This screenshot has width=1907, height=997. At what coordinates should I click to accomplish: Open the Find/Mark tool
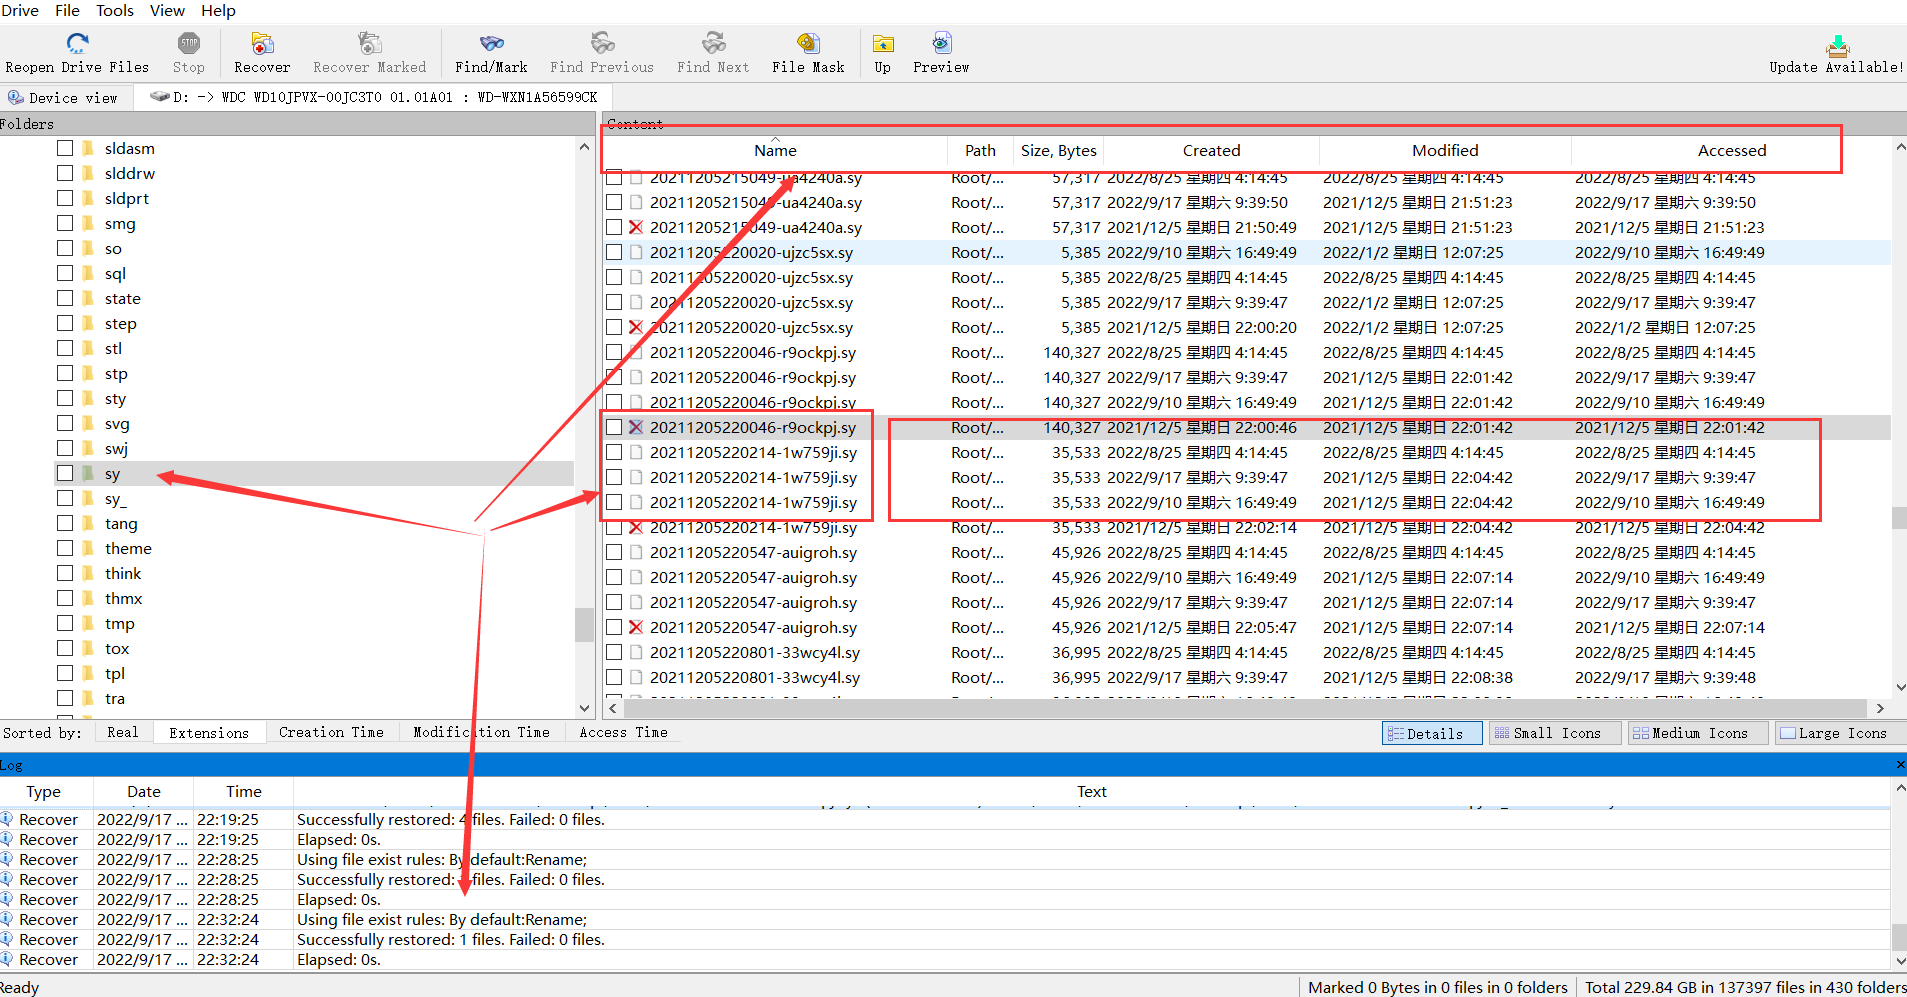491,43
